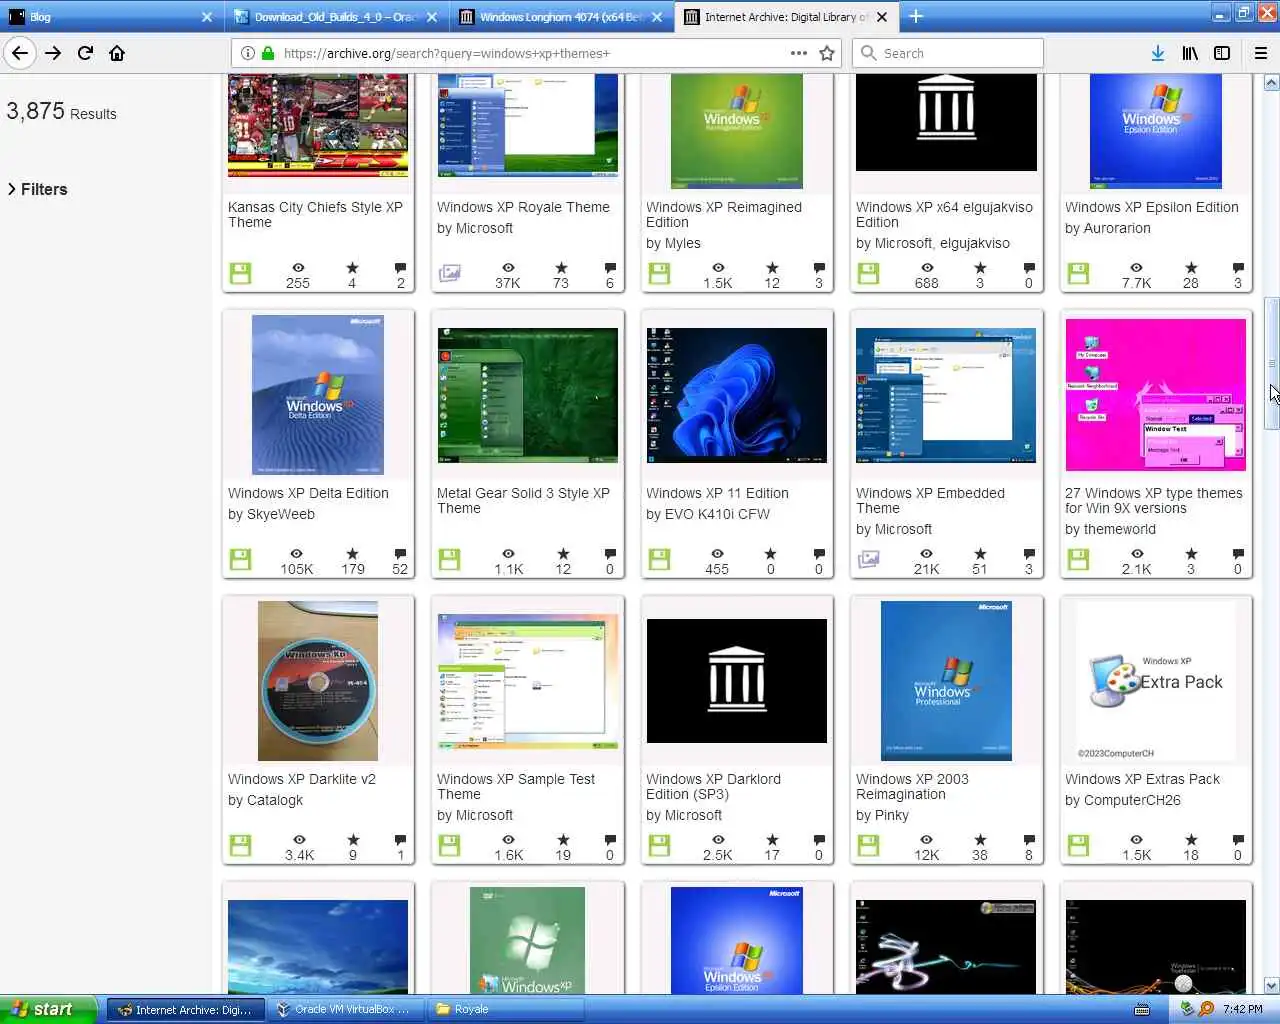Open a new tab with the plus button
Image resolution: width=1280 pixels, height=1024 pixels.
tap(916, 16)
